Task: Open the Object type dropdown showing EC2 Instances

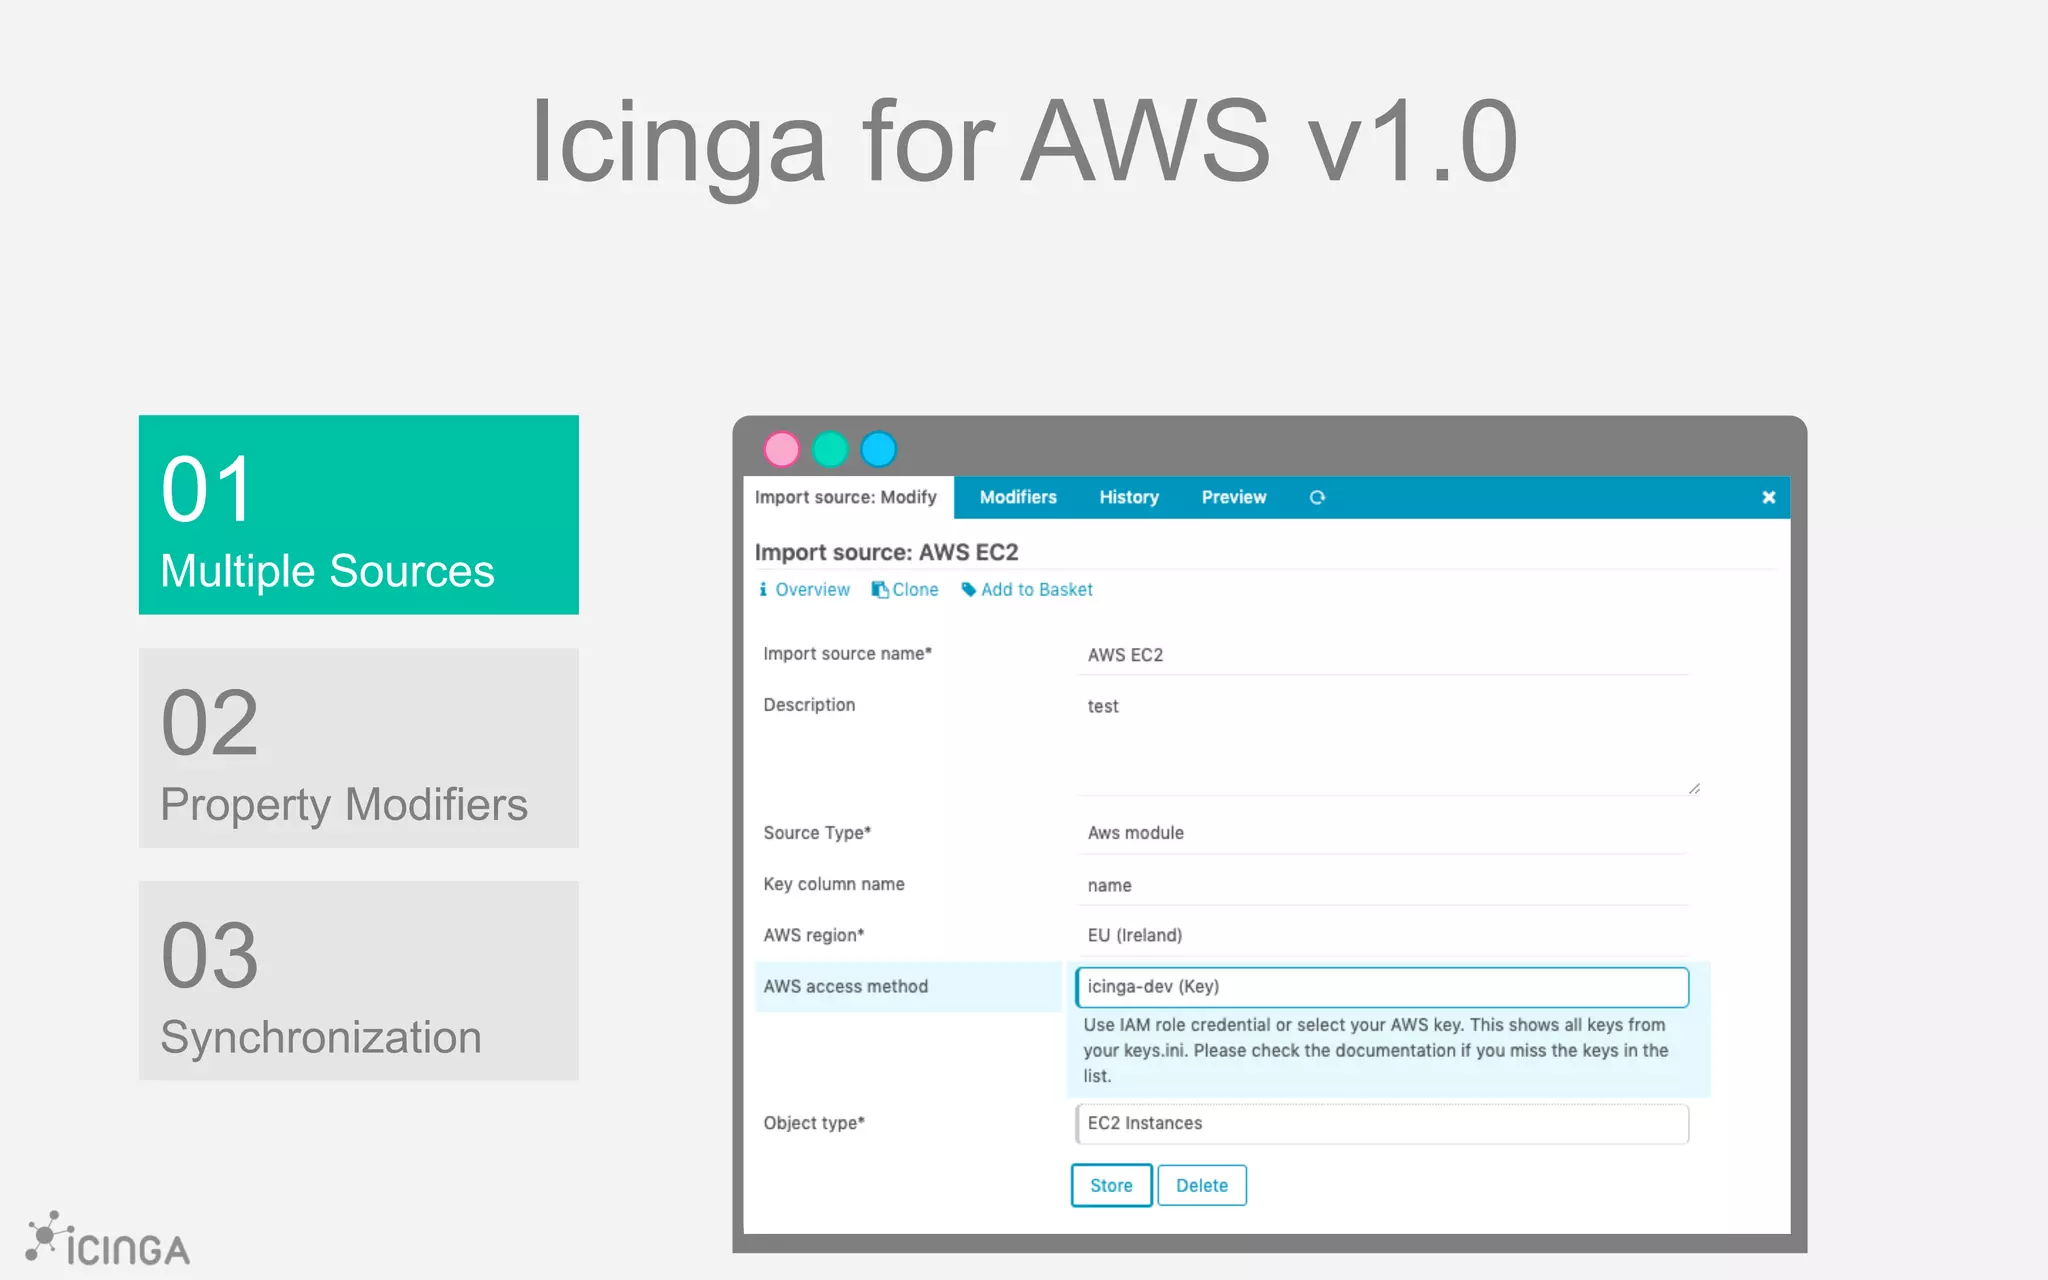Action: [x=1382, y=1123]
